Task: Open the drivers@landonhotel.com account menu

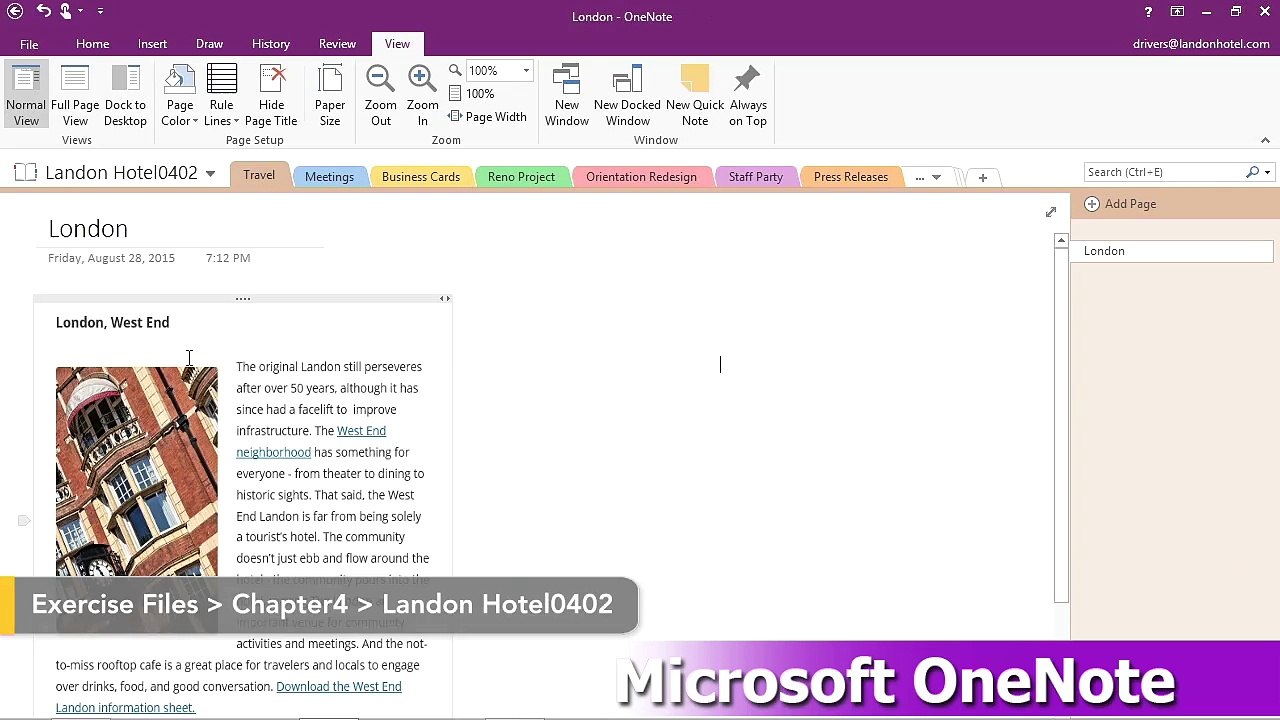Action: [x=1201, y=44]
